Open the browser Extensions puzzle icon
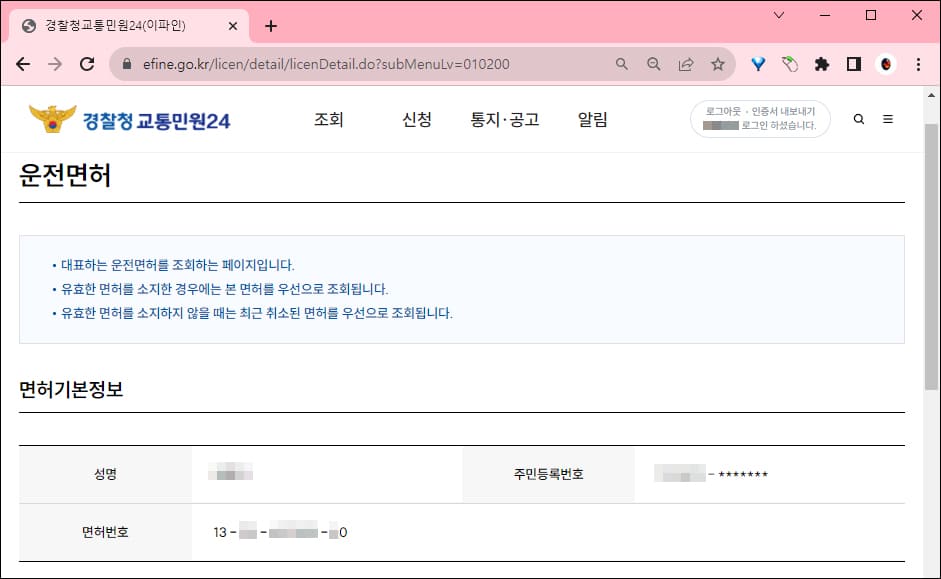Viewport: 941px width, 579px height. tap(822, 63)
